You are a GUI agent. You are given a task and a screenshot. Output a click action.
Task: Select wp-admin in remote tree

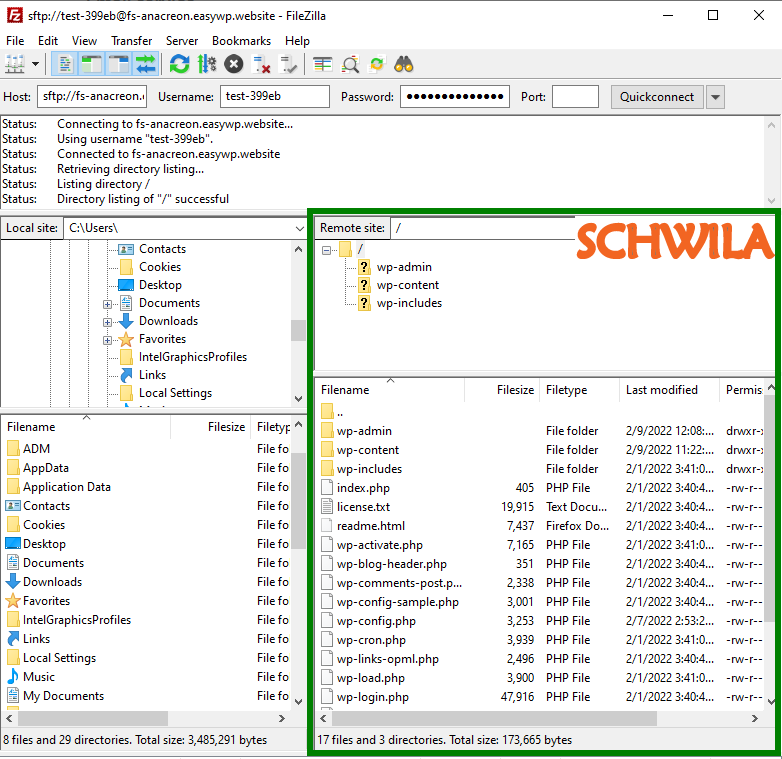point(404,267)
